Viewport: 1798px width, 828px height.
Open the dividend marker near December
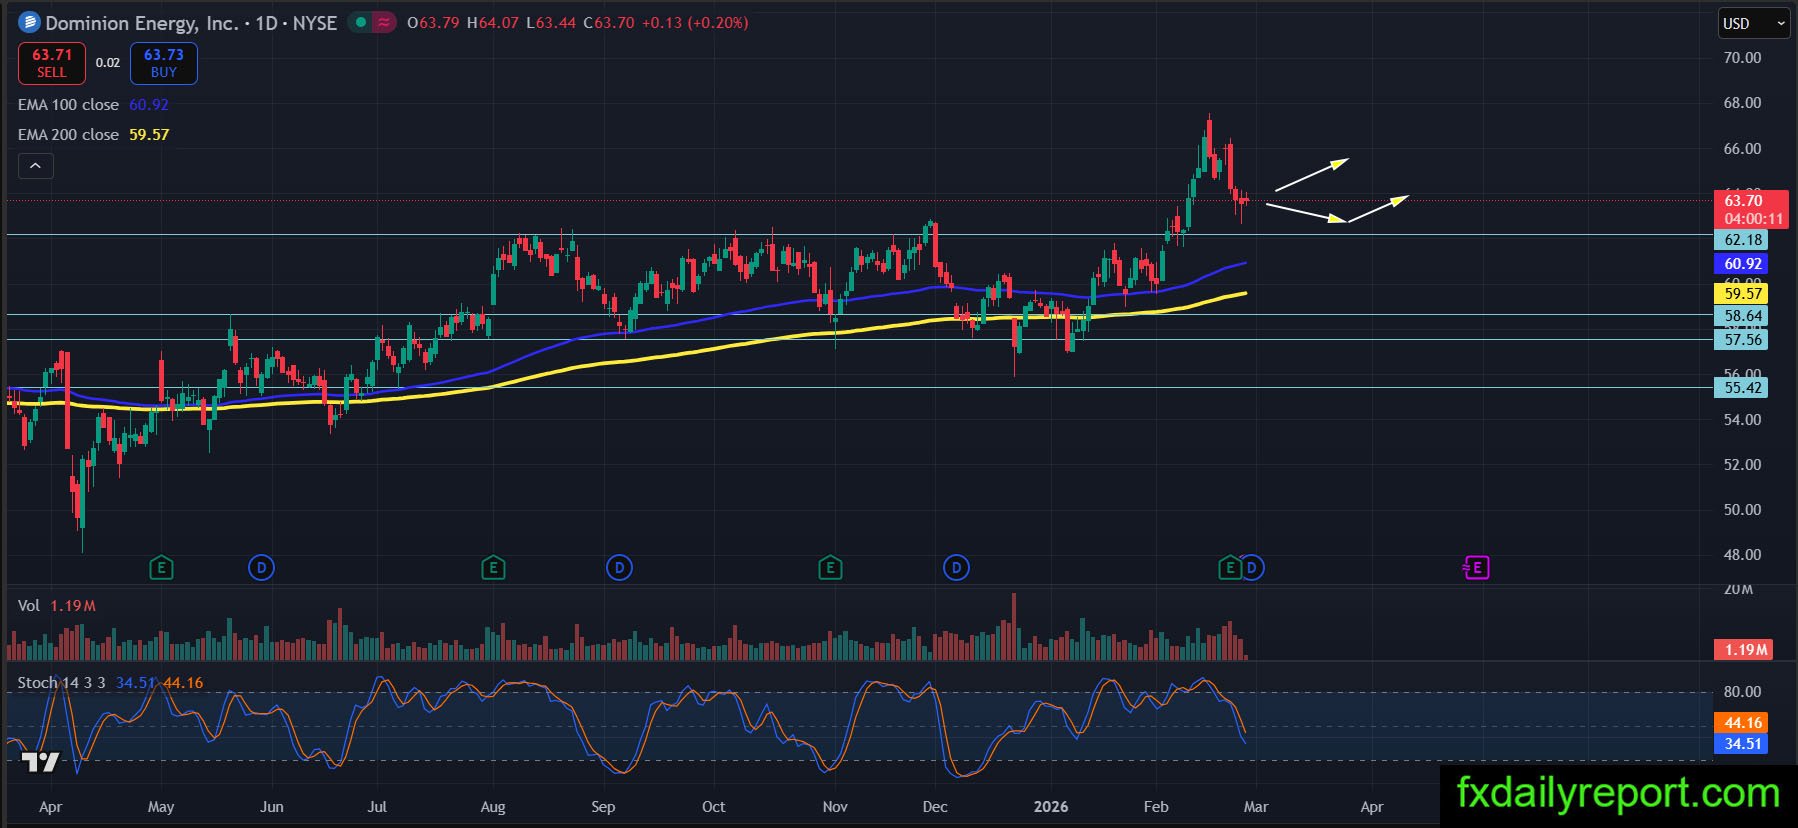(956, 568)
